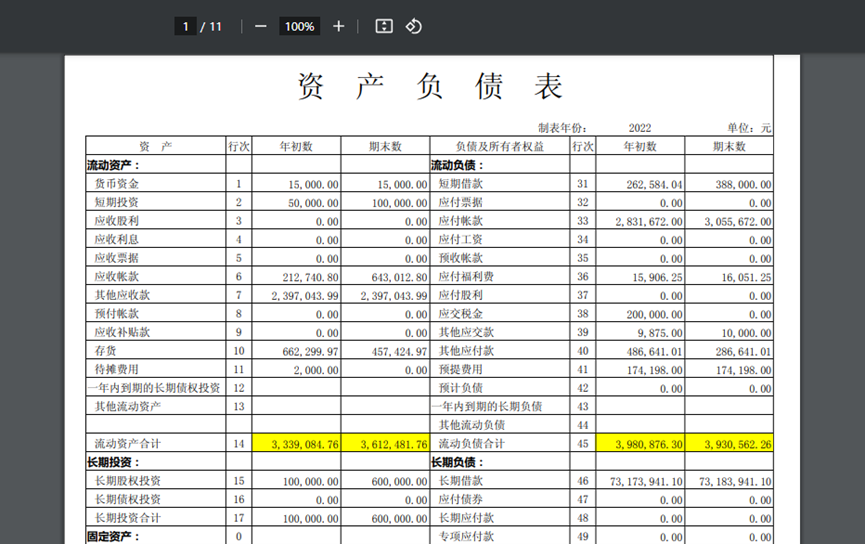
Task: Click the 流动负债 section heading
Action: pos(457,165)
